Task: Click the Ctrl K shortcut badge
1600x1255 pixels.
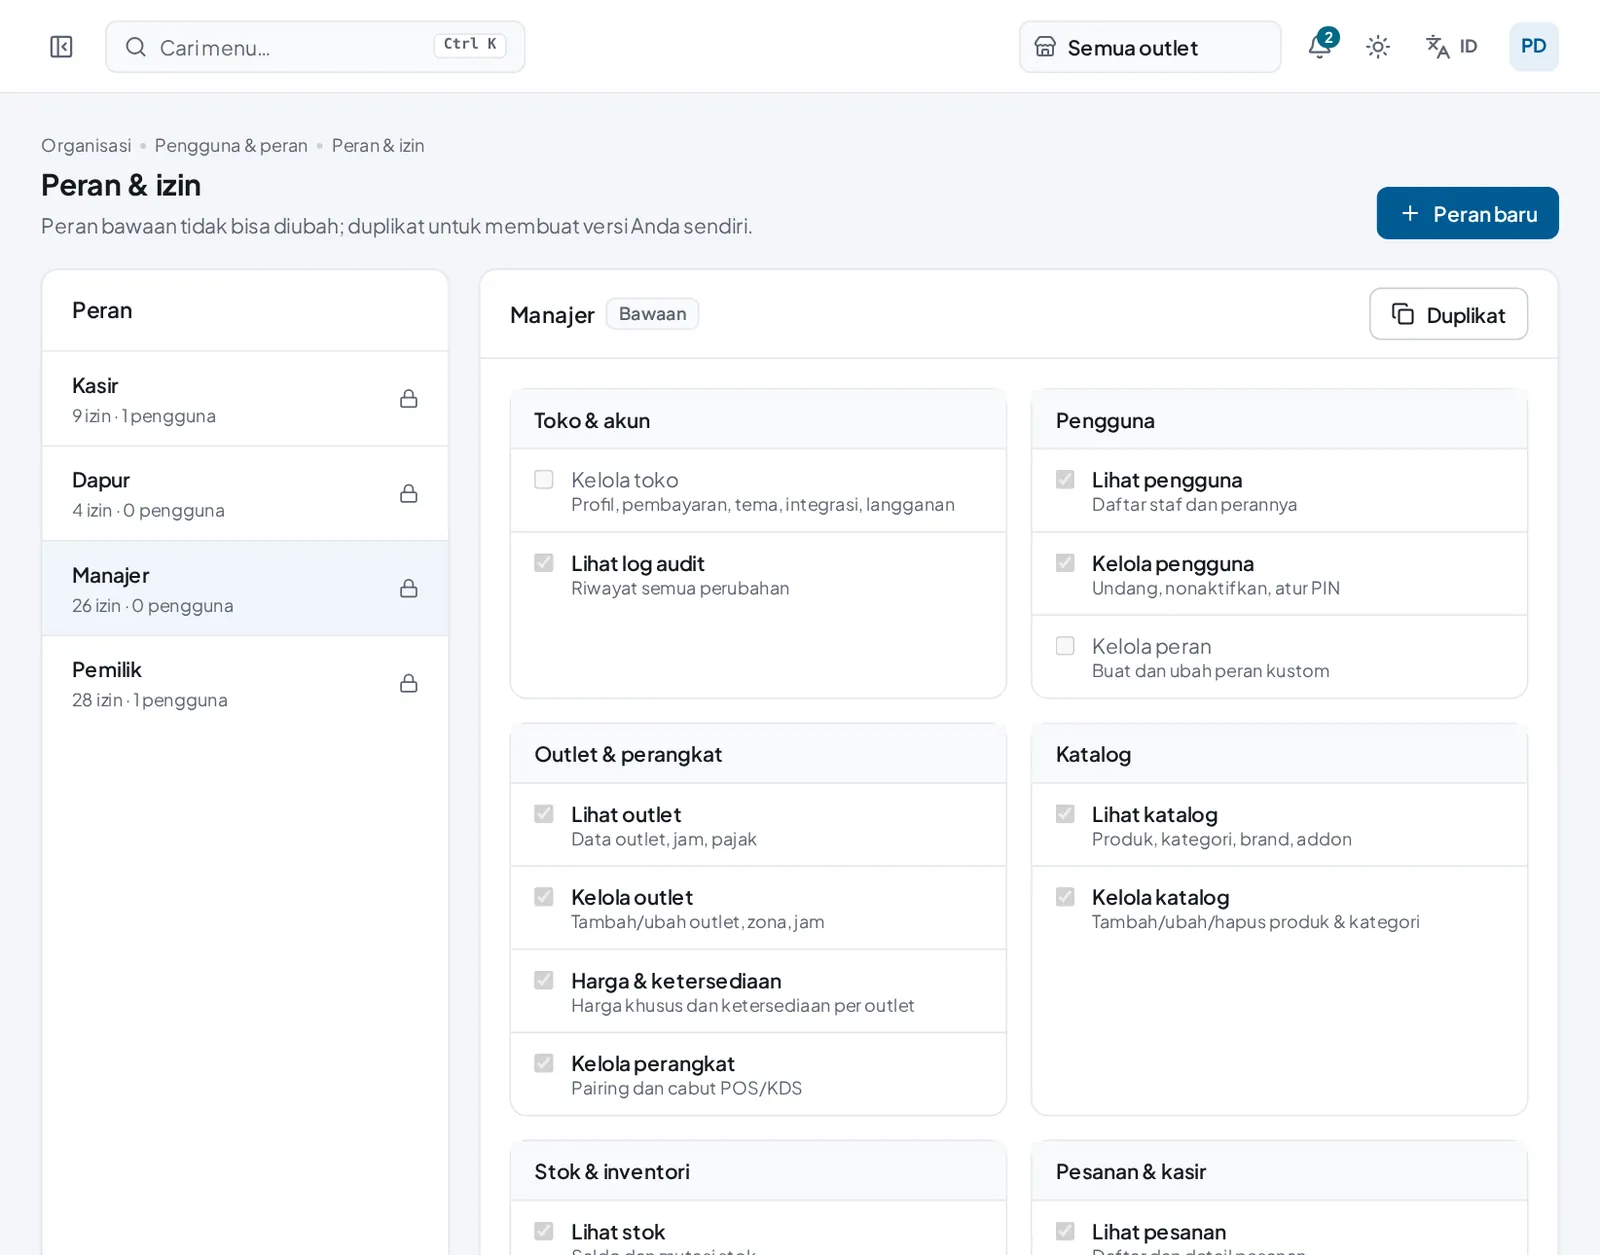Action: (470, 45)
